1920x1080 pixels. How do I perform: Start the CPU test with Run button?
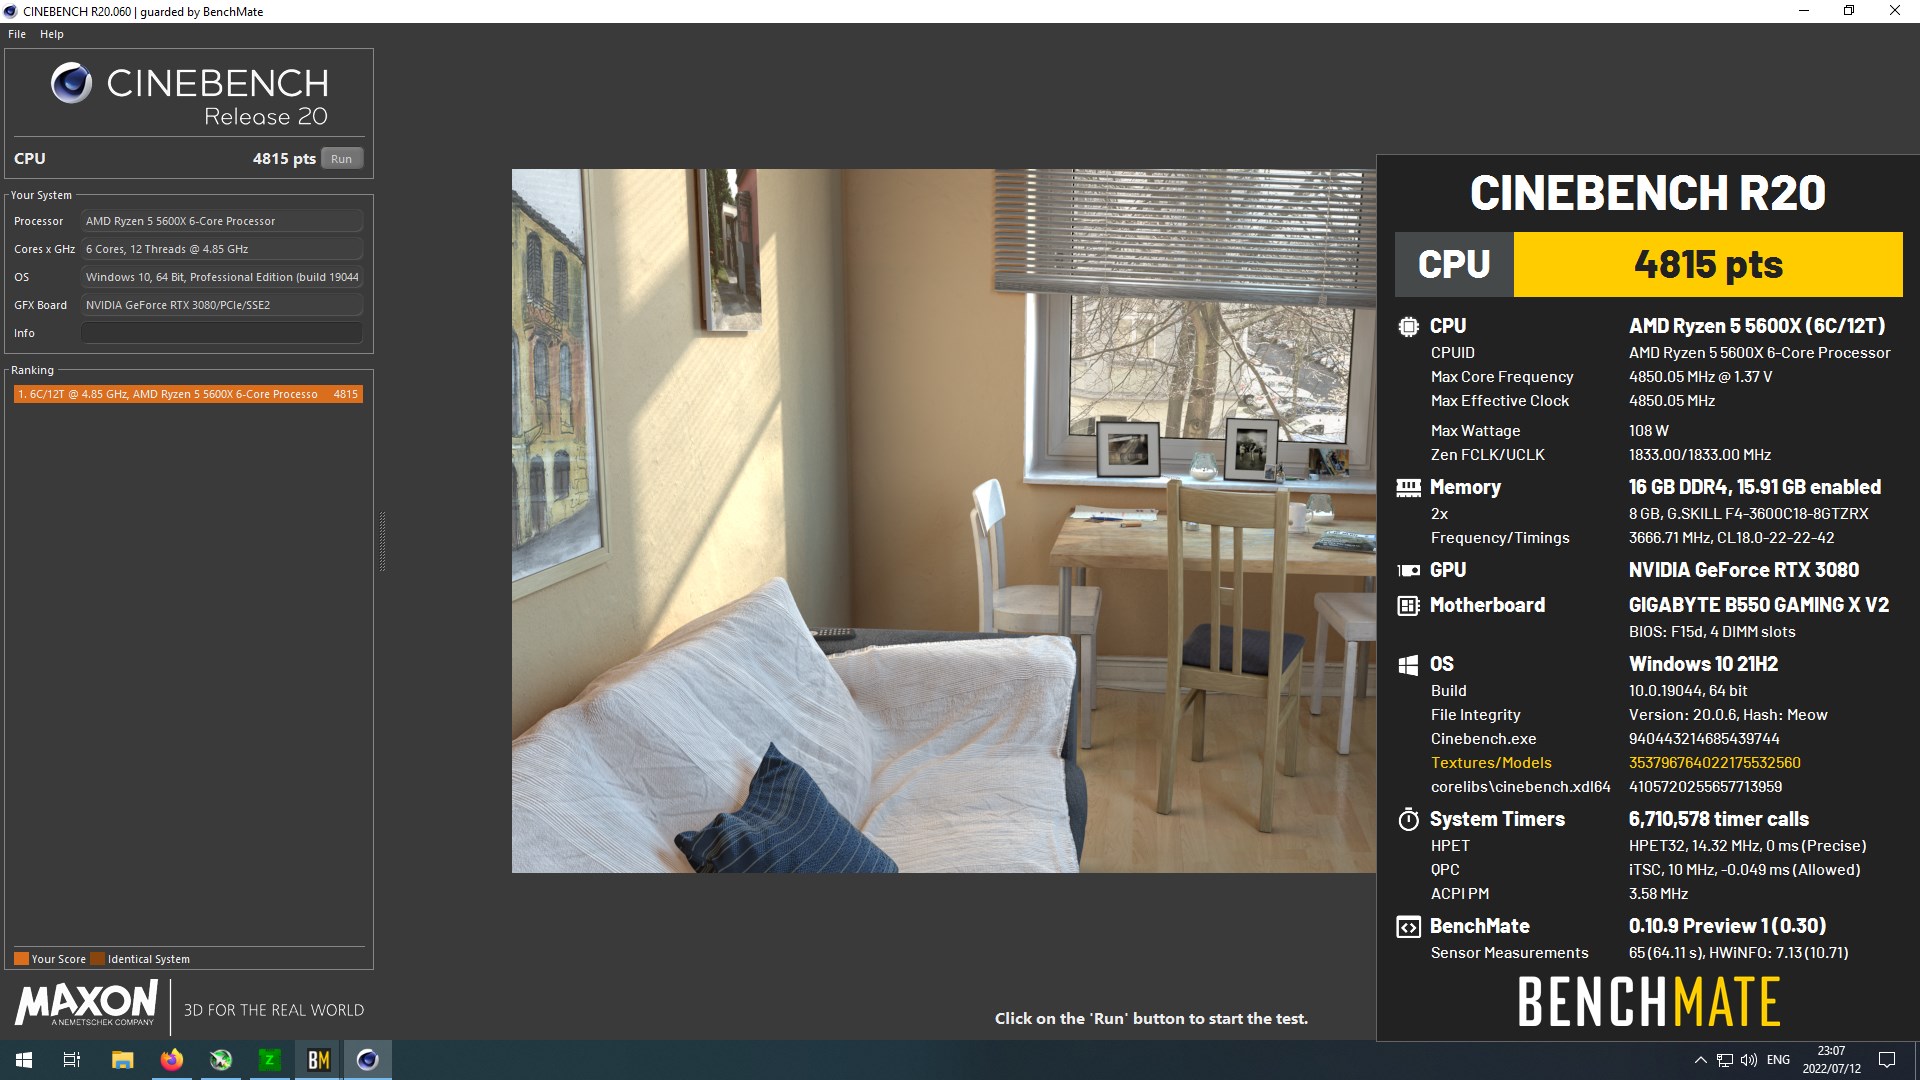click(342, 159)
